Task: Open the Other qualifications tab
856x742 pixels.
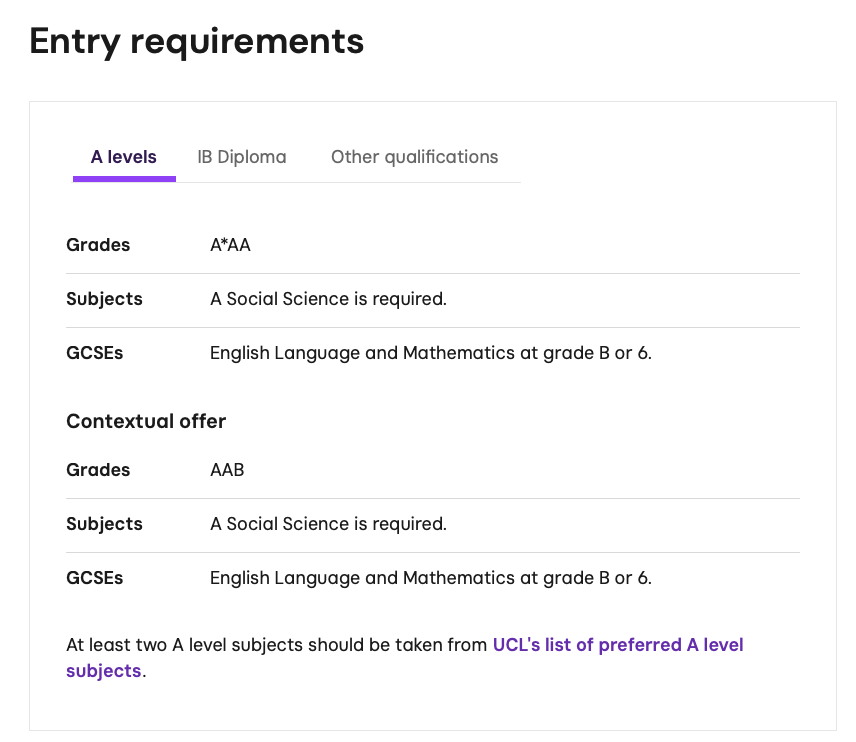Action: (x=414, y=157)
